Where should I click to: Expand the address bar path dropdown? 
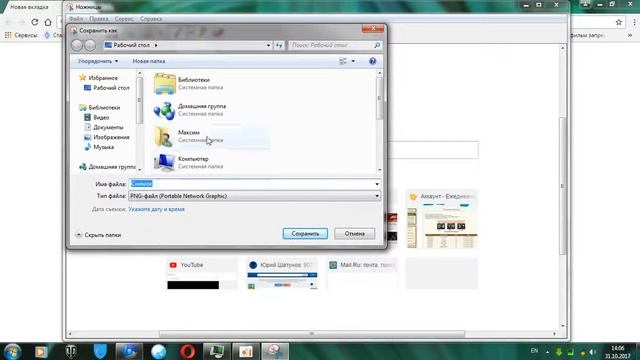pos(268,45)
